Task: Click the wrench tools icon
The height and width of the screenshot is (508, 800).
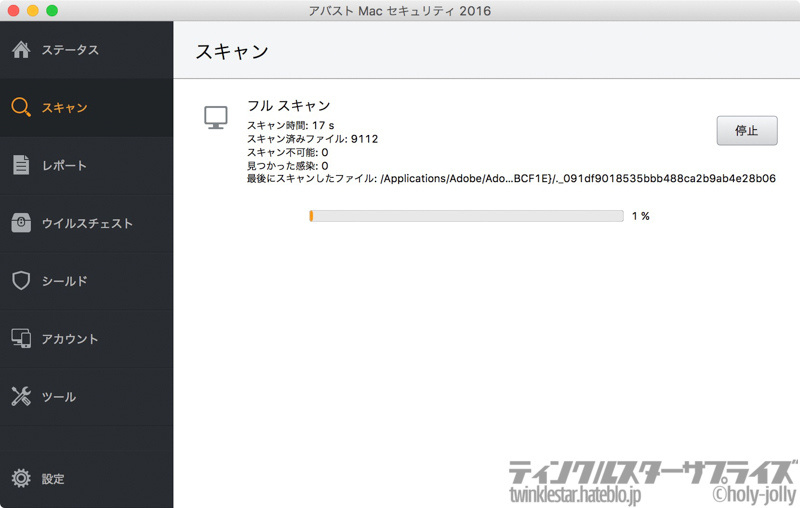Action: click(21, 396)
